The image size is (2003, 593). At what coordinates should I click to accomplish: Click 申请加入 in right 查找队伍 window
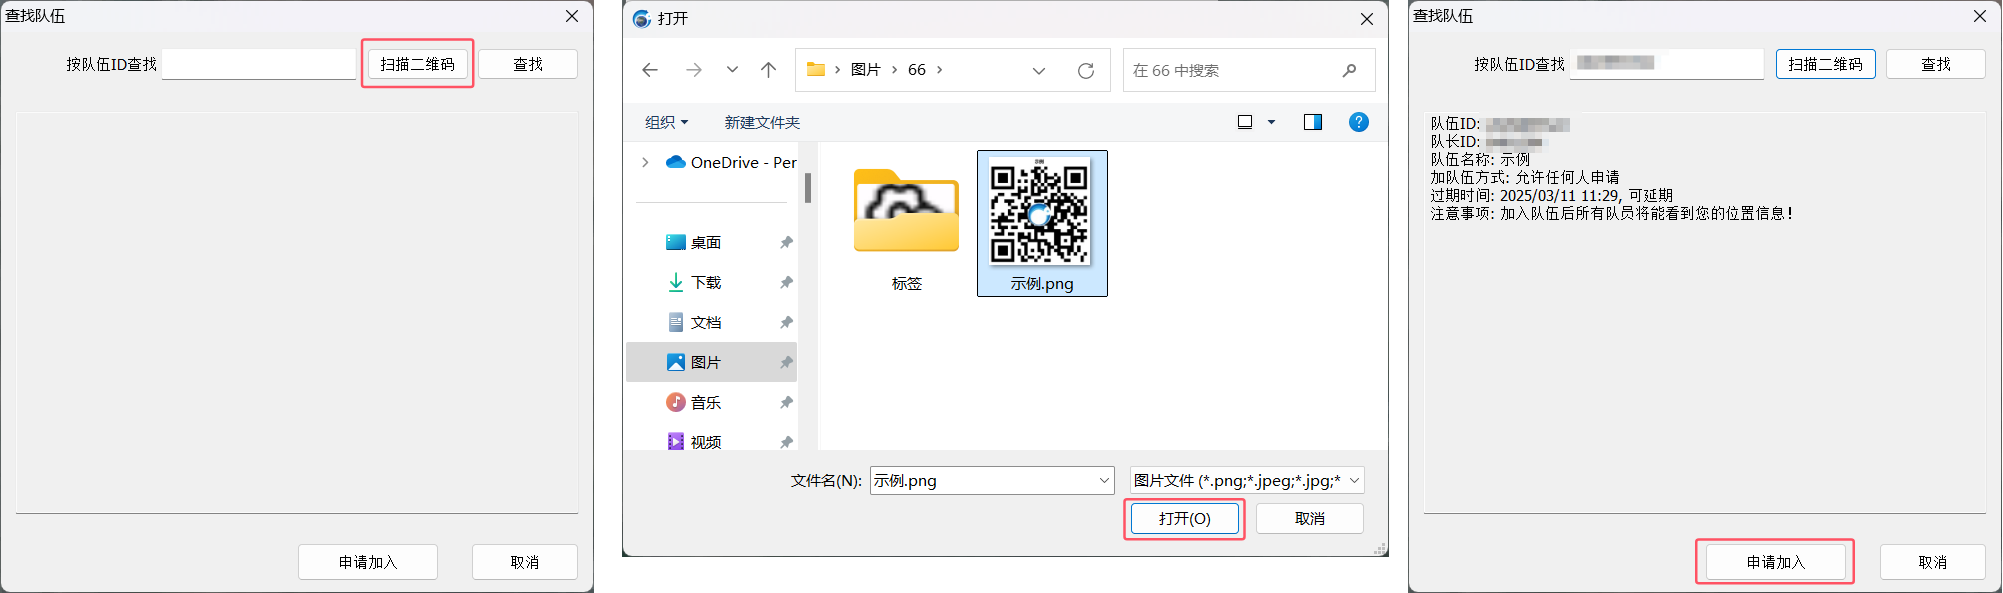(1776, 562)
